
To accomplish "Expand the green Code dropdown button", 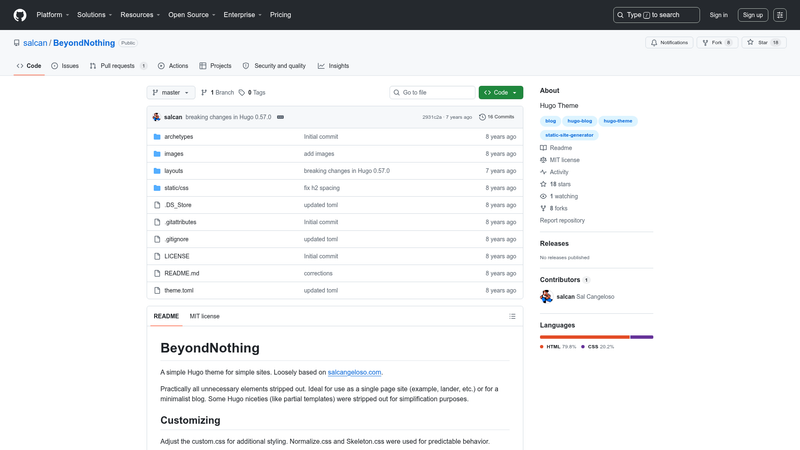I will (x=501, y=92).
